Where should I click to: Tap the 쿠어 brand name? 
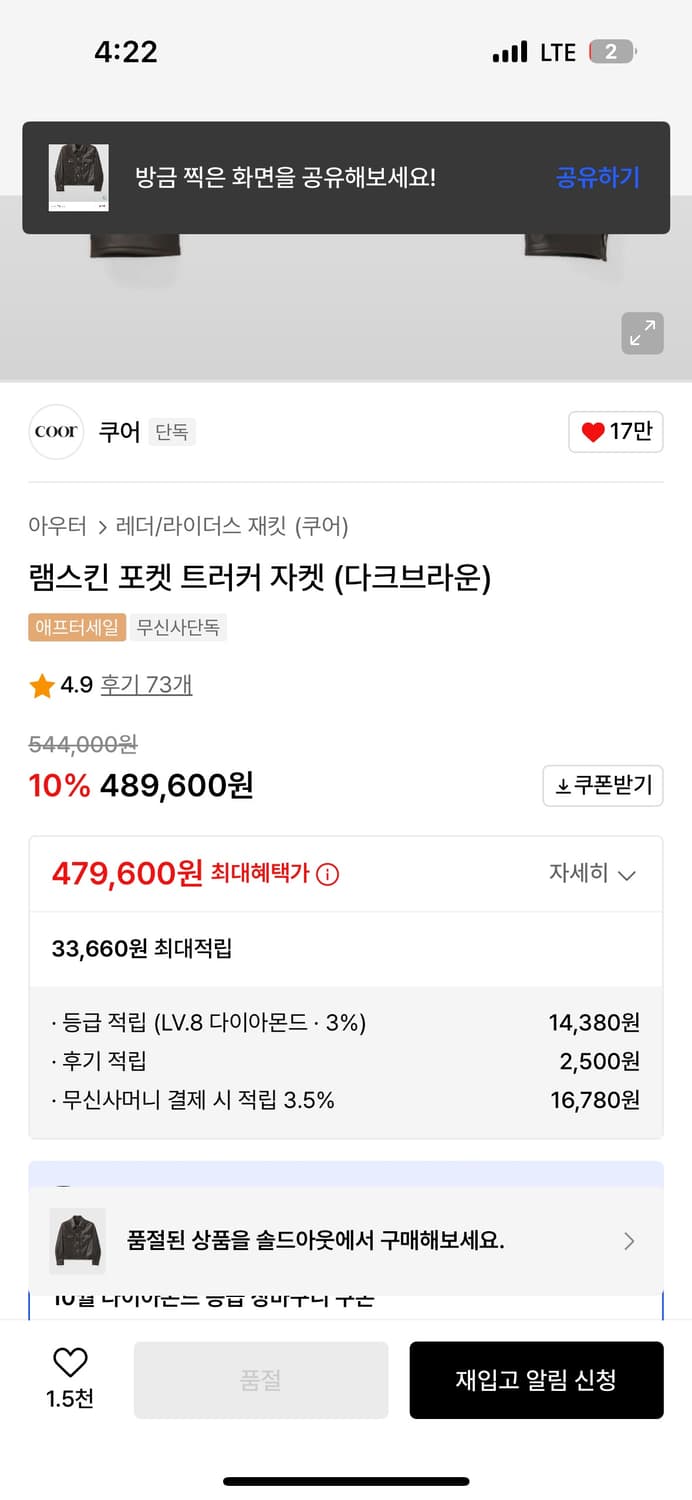119,432
